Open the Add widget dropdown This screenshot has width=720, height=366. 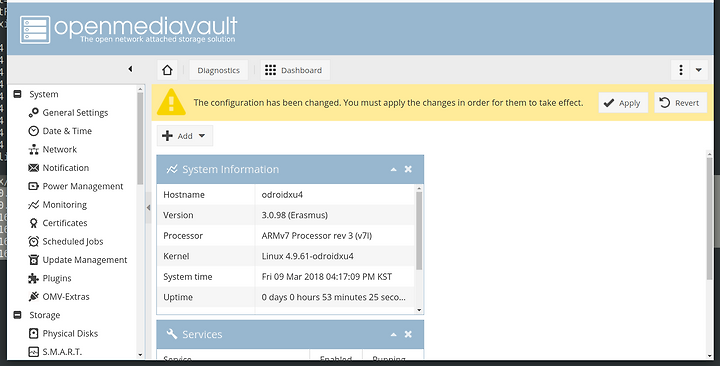(x=185, y=136)
